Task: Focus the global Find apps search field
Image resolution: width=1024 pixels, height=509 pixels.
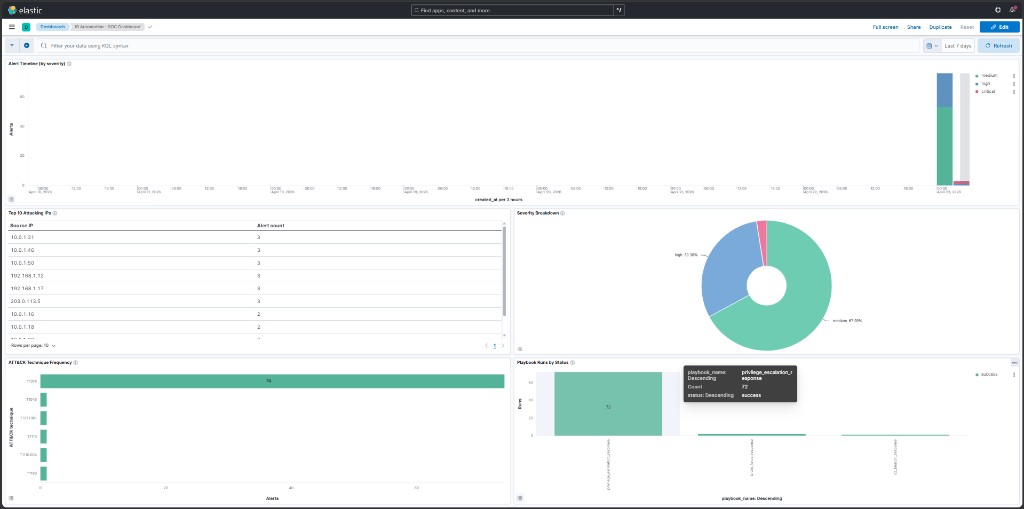Action: pyautogui.click(x=513, y=10)
